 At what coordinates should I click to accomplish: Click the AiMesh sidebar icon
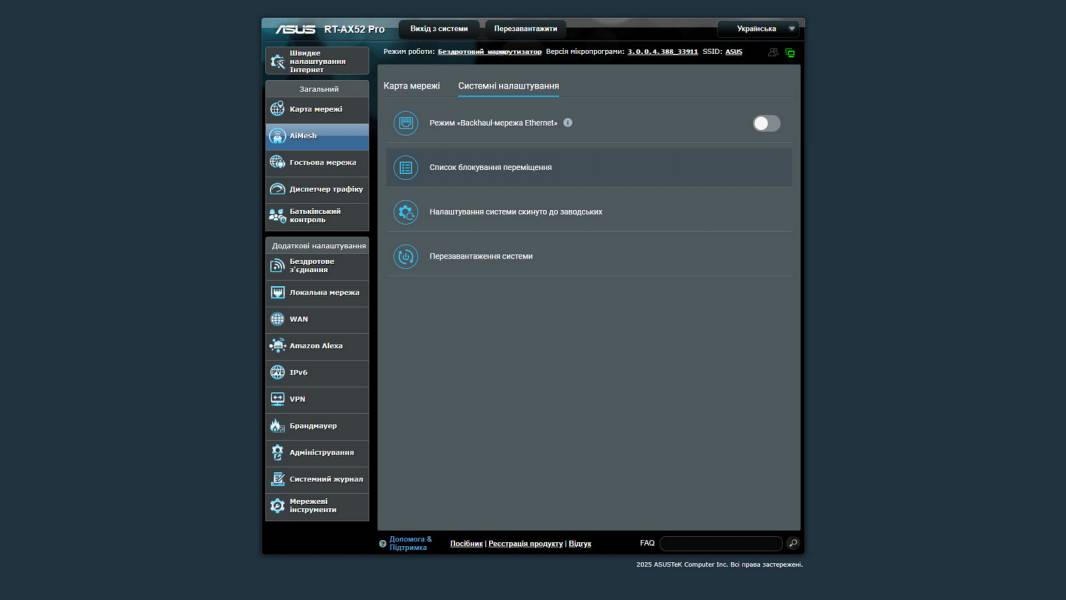pos(277,135)
